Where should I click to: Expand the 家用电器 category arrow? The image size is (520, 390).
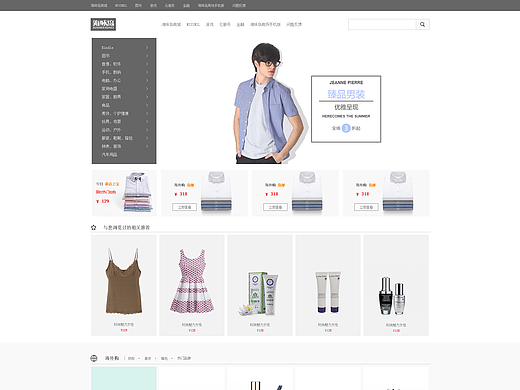[147, 89]
